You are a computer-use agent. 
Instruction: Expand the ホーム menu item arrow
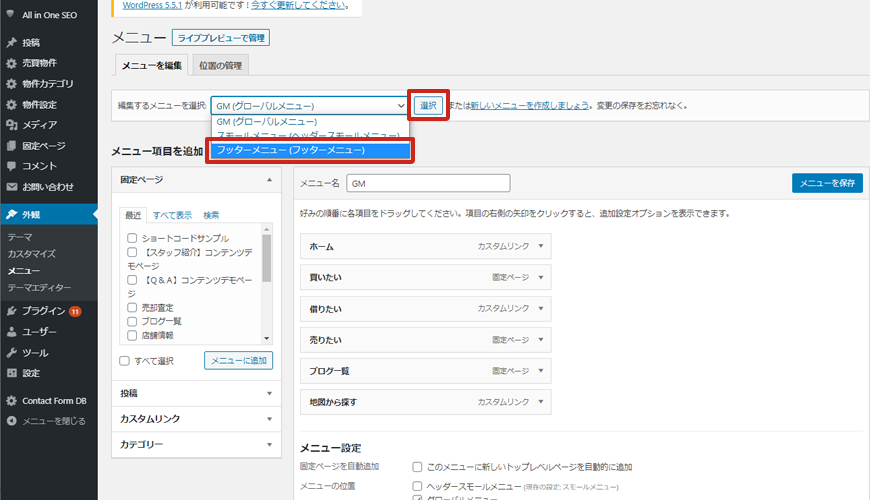click(x=541, y=246)
